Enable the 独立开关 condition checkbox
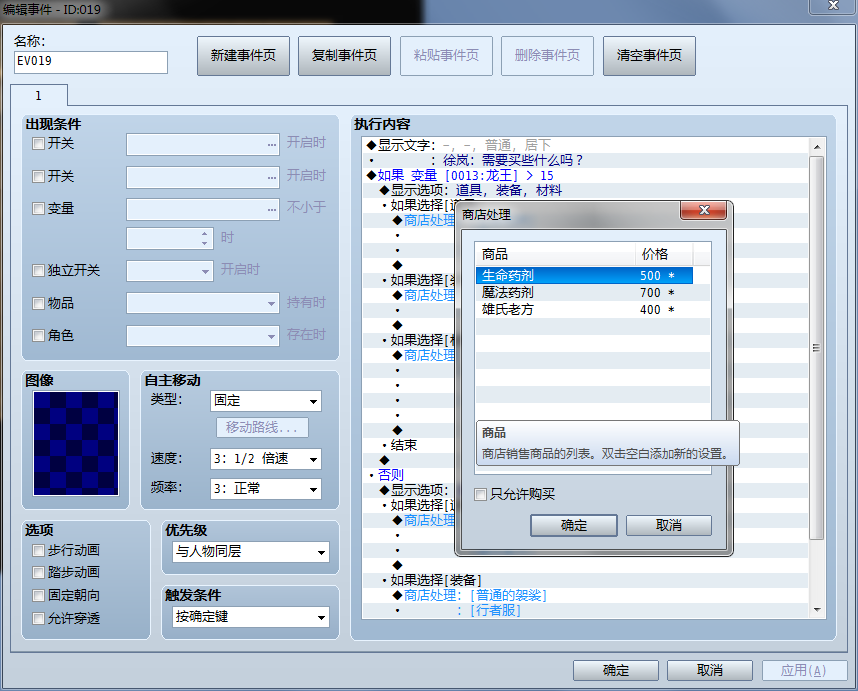 [x=38, y=270]
